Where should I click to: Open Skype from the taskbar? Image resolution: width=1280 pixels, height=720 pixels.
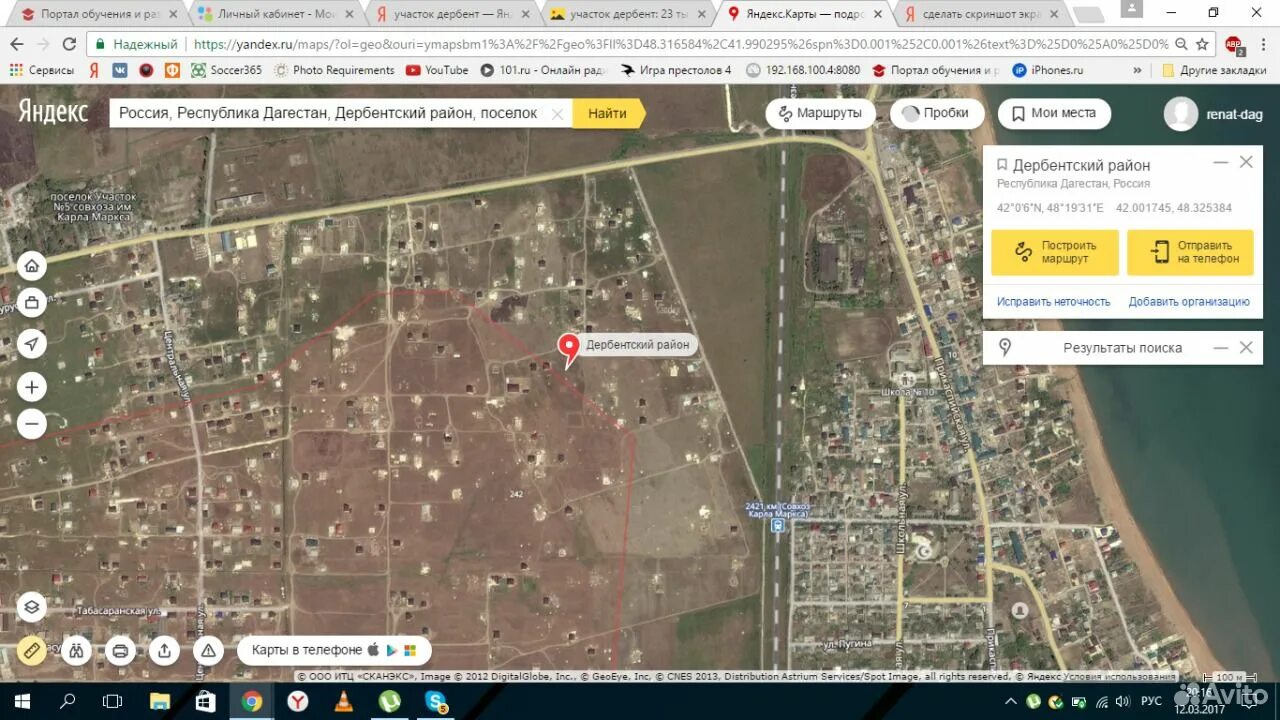click(x=435, y=701)
